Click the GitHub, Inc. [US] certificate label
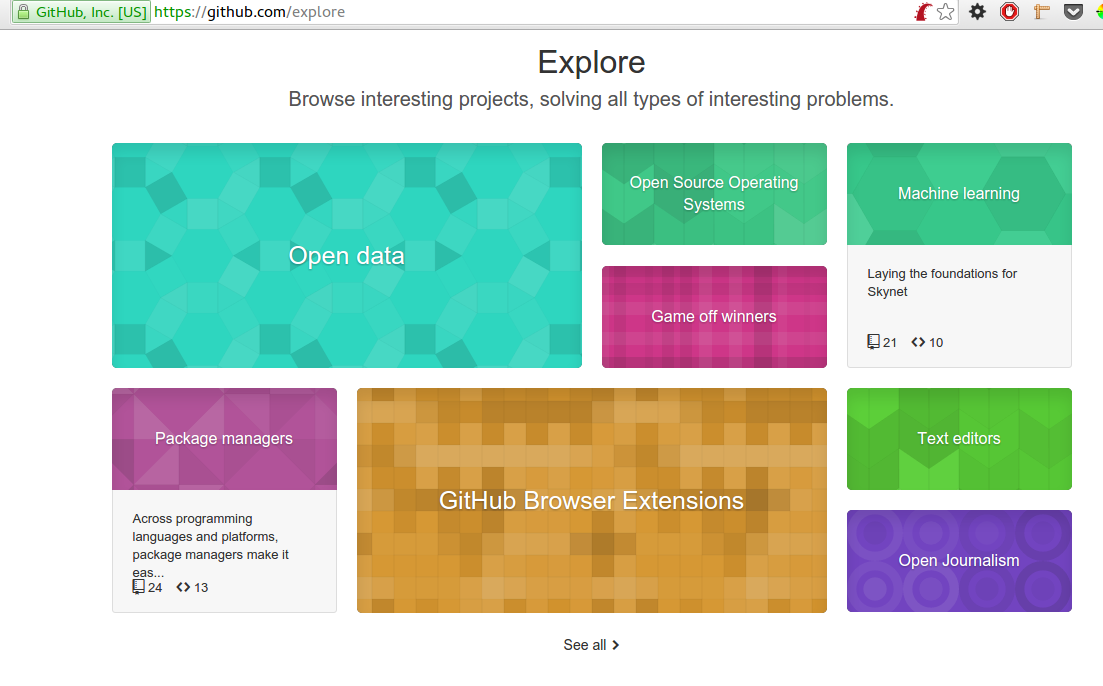This screenshot has height=686, width=1103. tap(91, 12)
